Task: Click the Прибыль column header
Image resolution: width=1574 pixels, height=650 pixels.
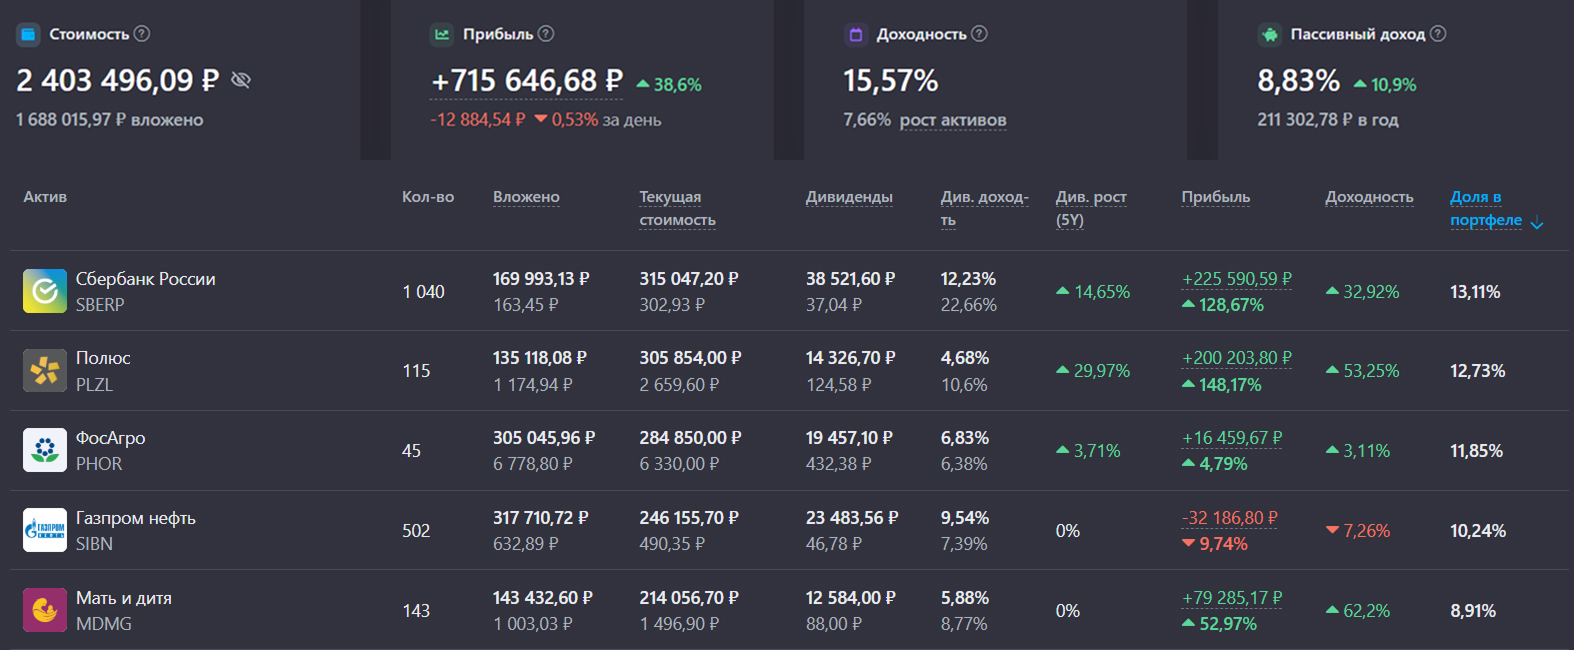Action: pyautogui.click(x=1215, y=197)
